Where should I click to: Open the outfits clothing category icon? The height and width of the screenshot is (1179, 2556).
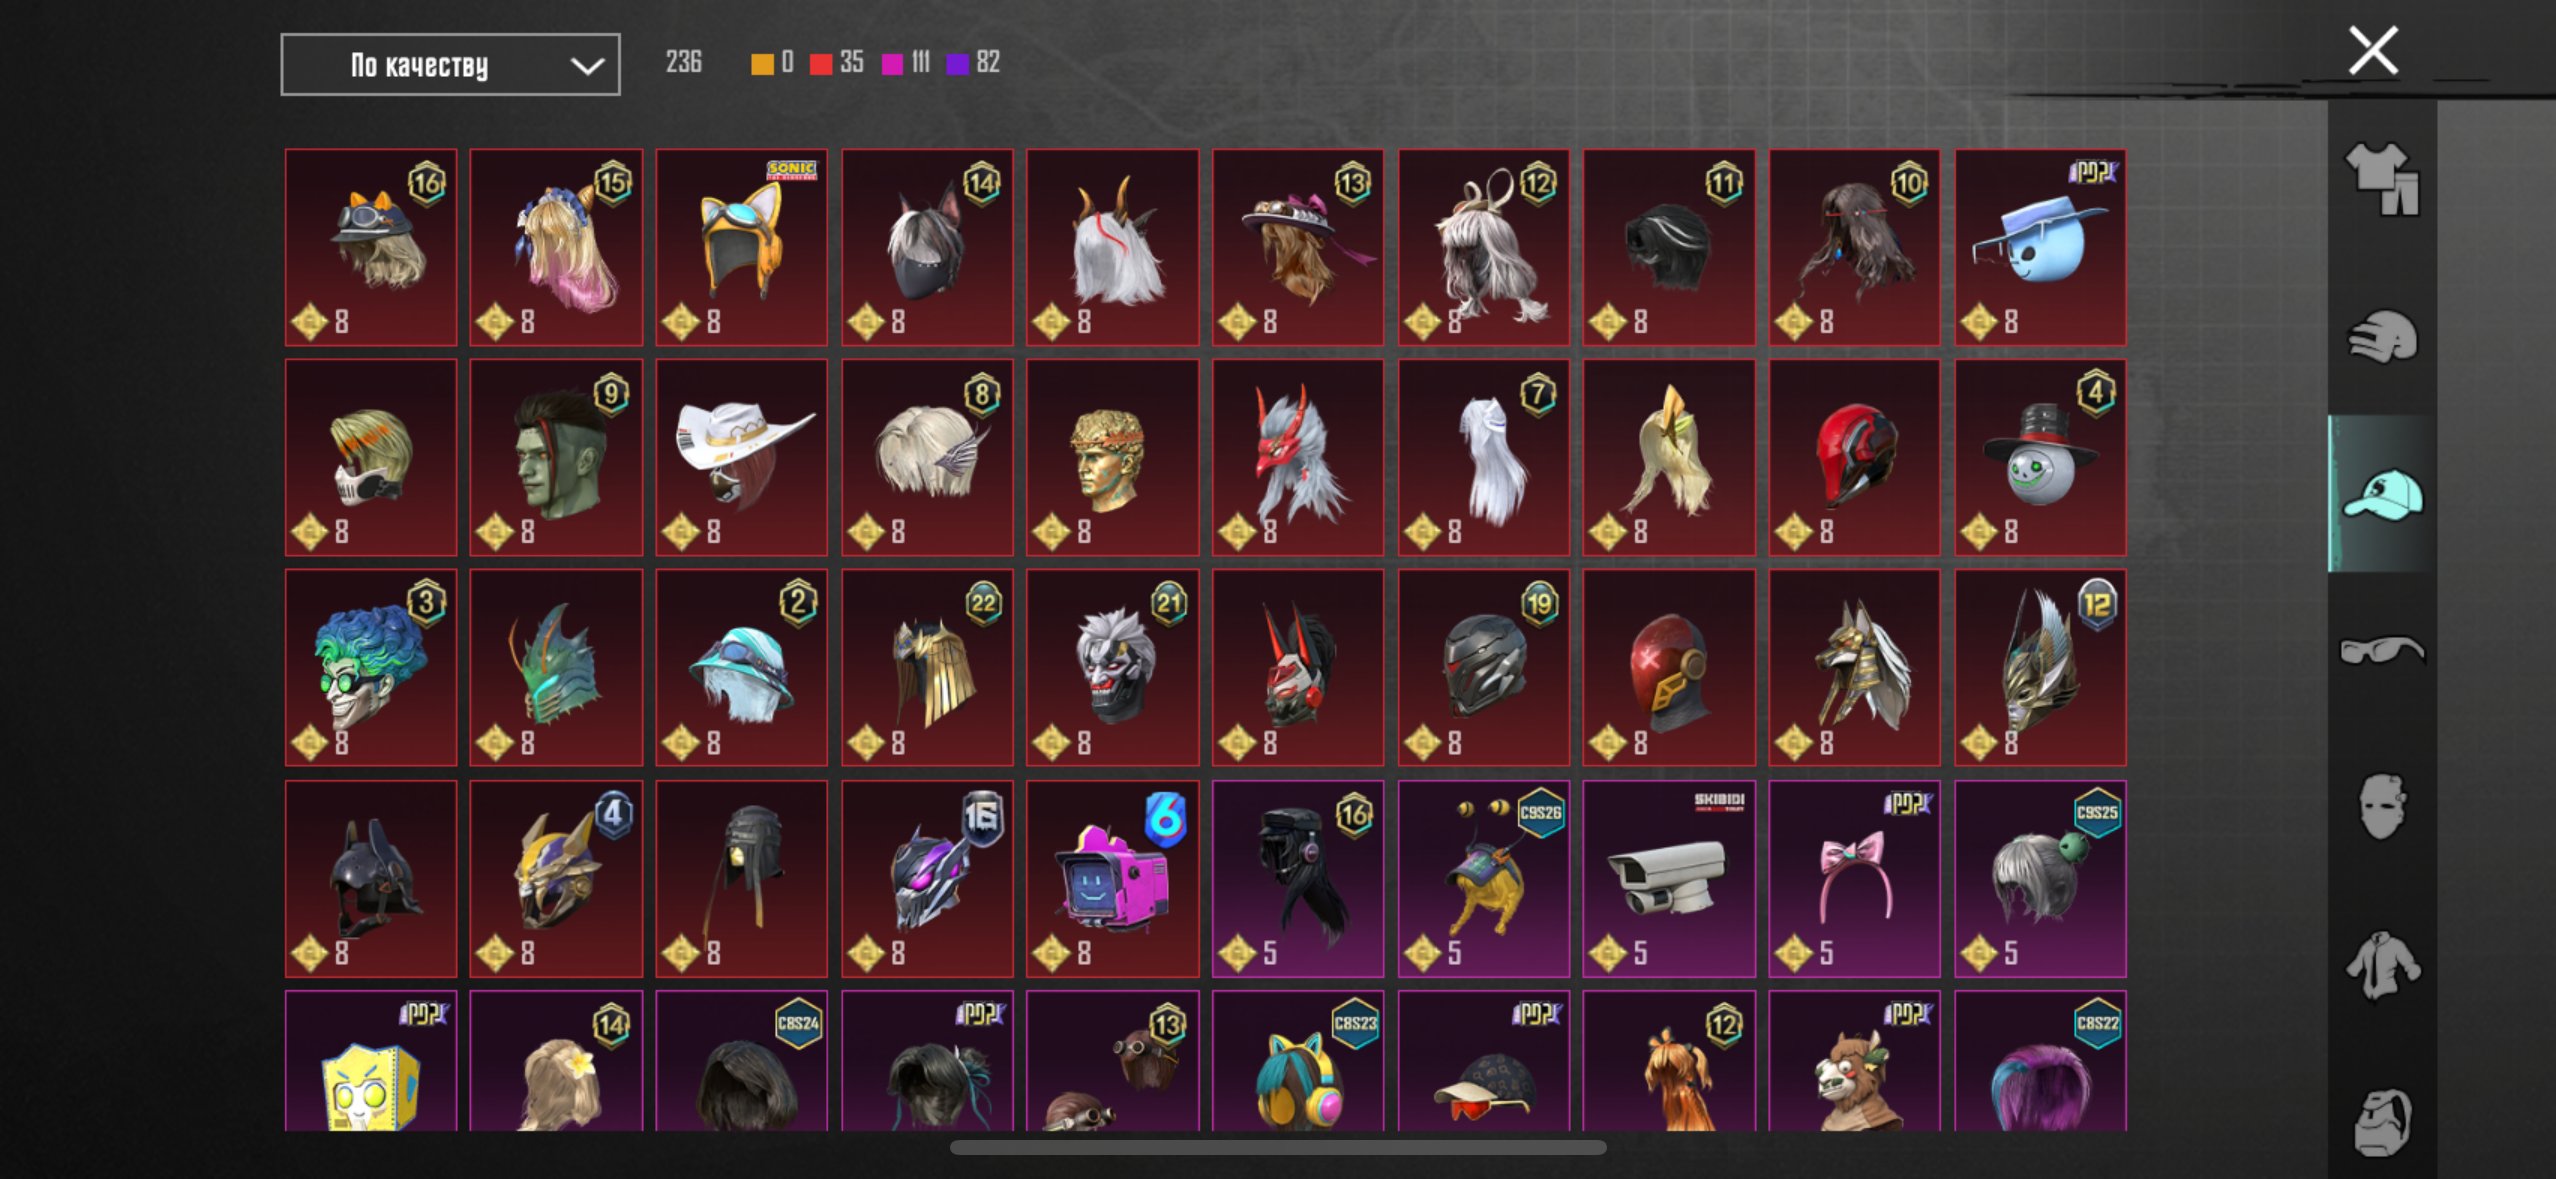[x=2382, y=179]
